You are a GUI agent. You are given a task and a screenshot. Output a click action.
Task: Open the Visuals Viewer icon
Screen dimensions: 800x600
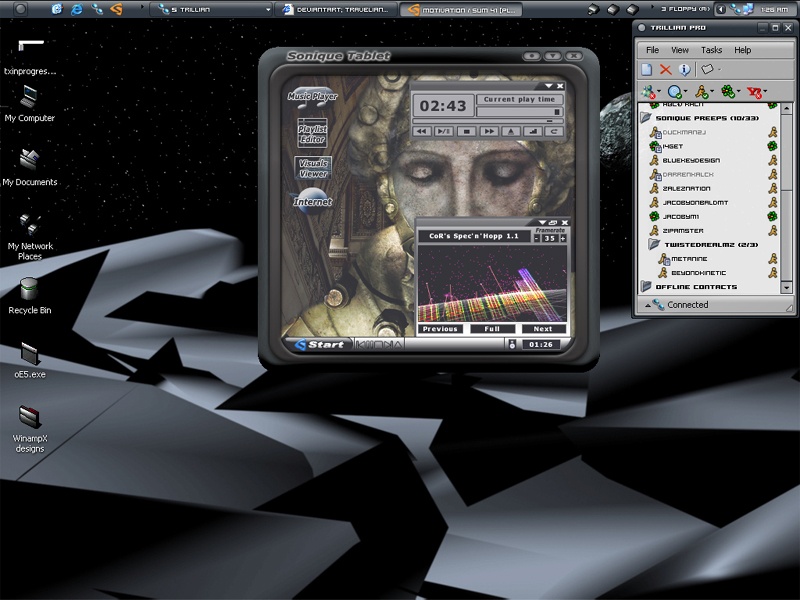pyautogui.click(x=313, y=168)
